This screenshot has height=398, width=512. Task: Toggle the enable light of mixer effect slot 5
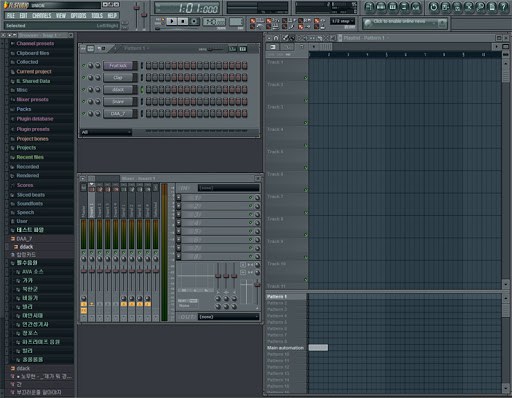pyautogui.click(x=250, y=231)
